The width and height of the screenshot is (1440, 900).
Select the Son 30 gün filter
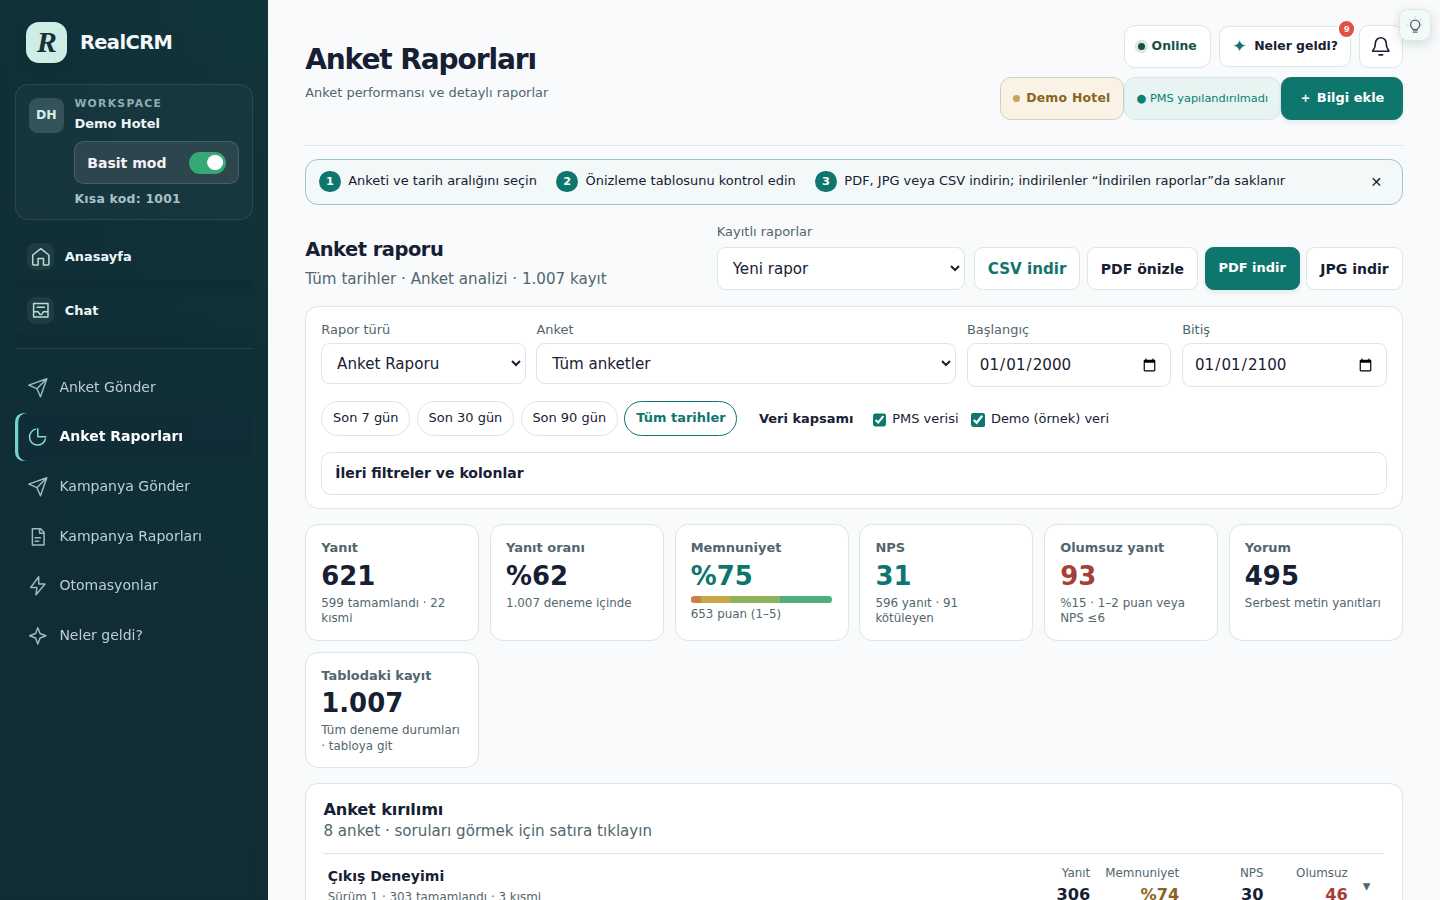(x=465, y=418)
